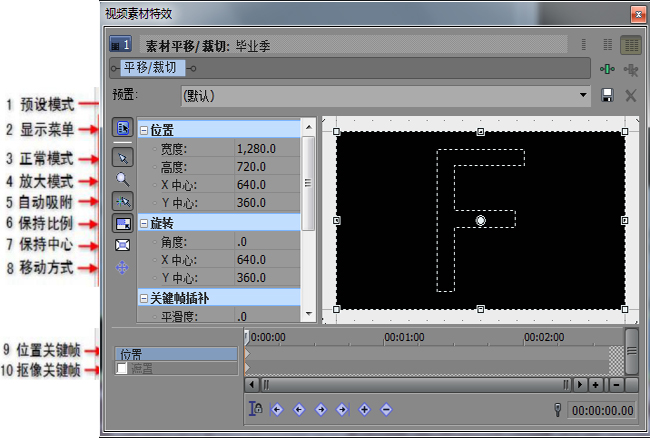Toggle Size About Center button
650x438 pixels.
tap(122, 245)
